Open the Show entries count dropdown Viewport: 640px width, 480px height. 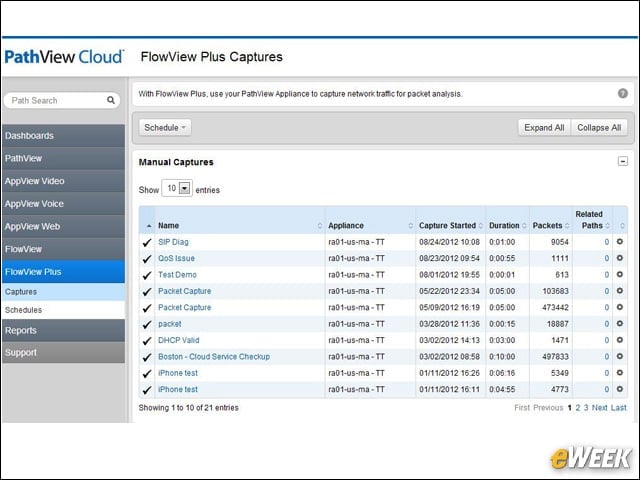pos(177,188)
